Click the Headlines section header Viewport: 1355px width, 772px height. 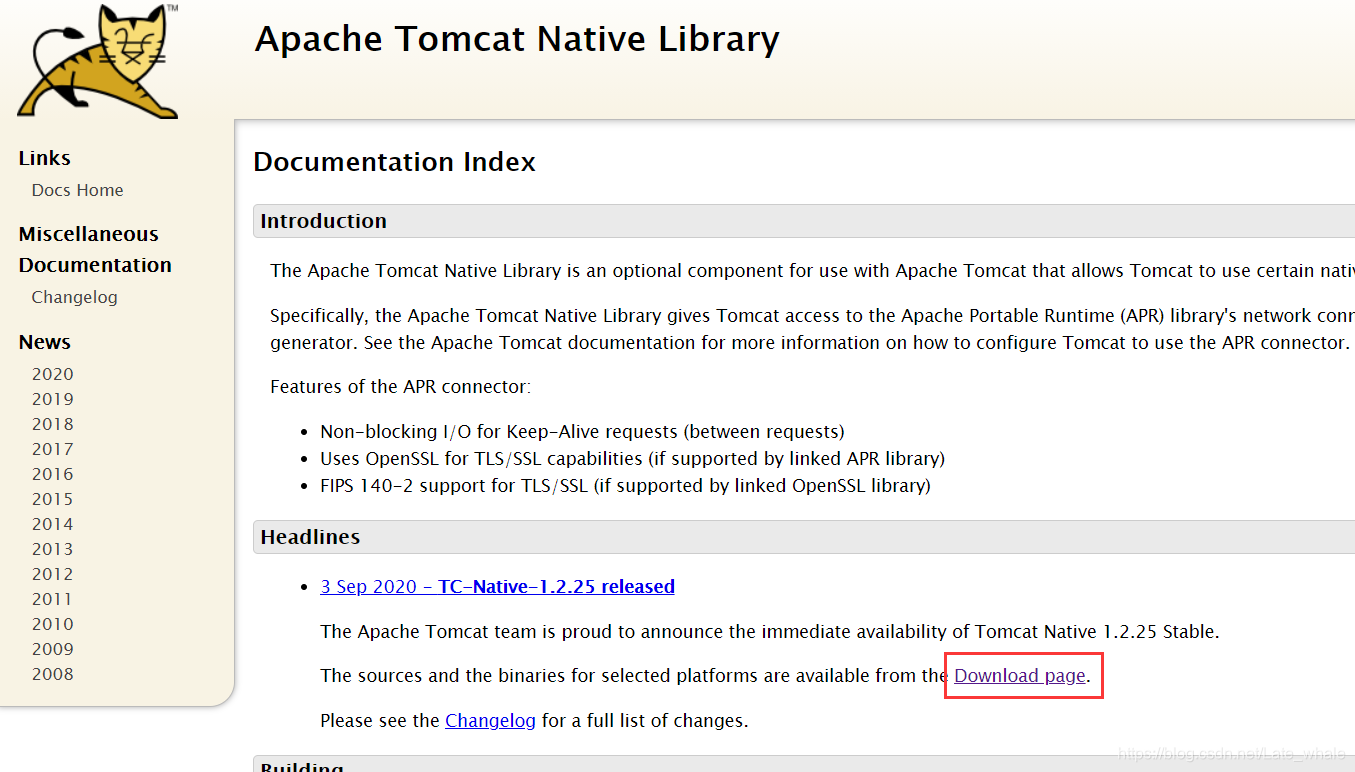point(310,536)
